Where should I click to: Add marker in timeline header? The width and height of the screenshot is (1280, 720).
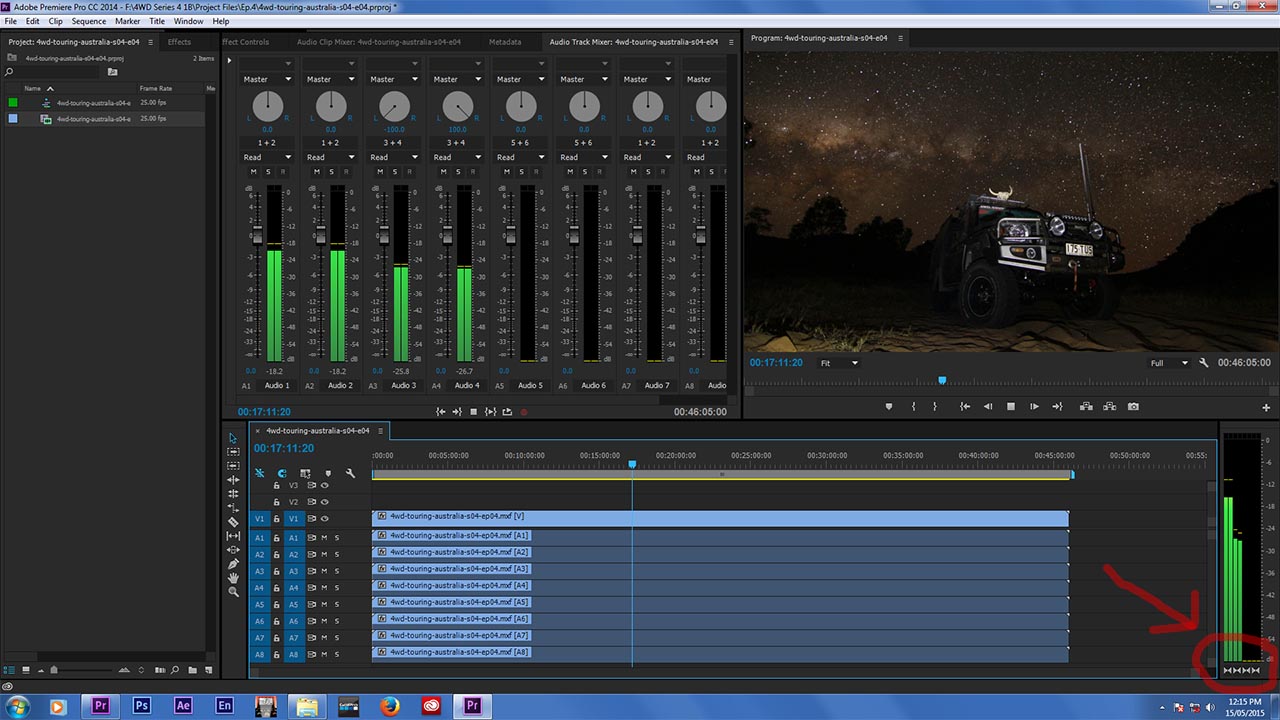pyautogui.click(x=328, y=473)
